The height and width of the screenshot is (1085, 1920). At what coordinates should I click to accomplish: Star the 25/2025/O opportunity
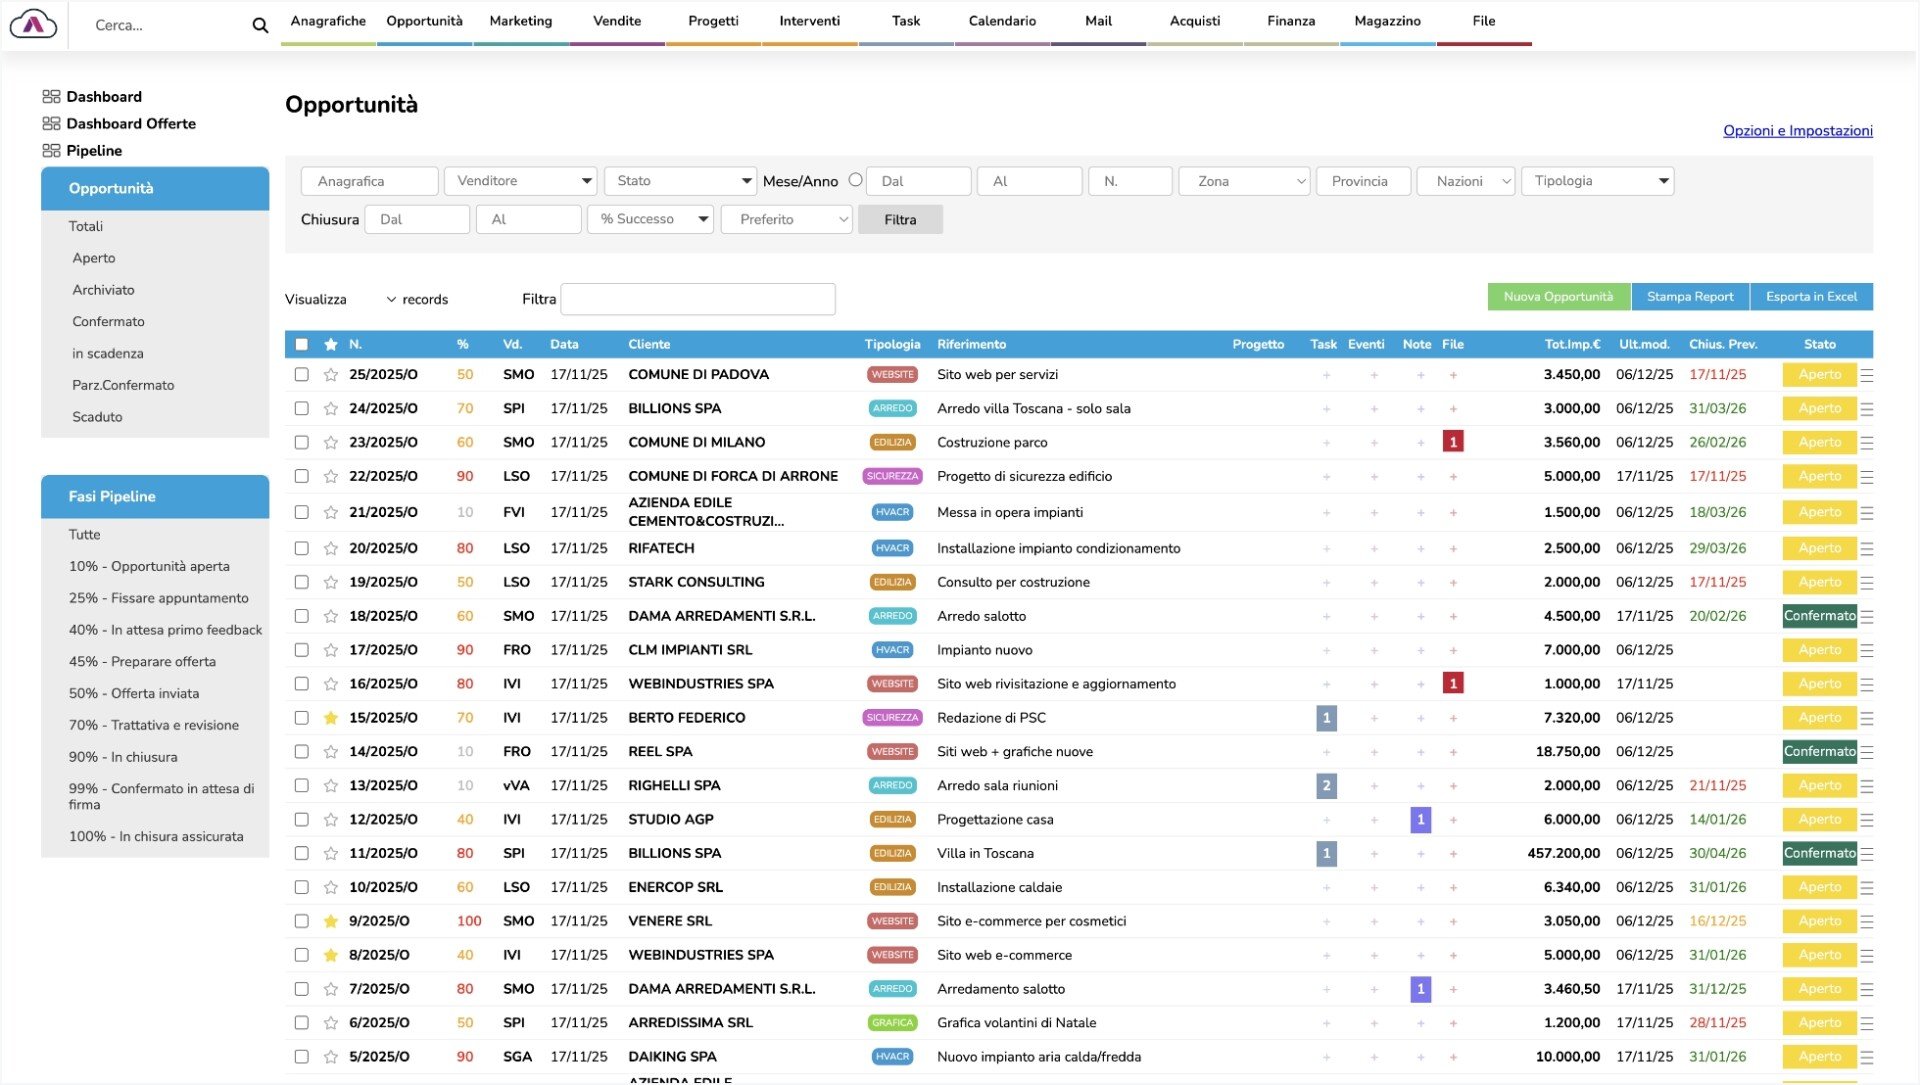tap(331, 375)
